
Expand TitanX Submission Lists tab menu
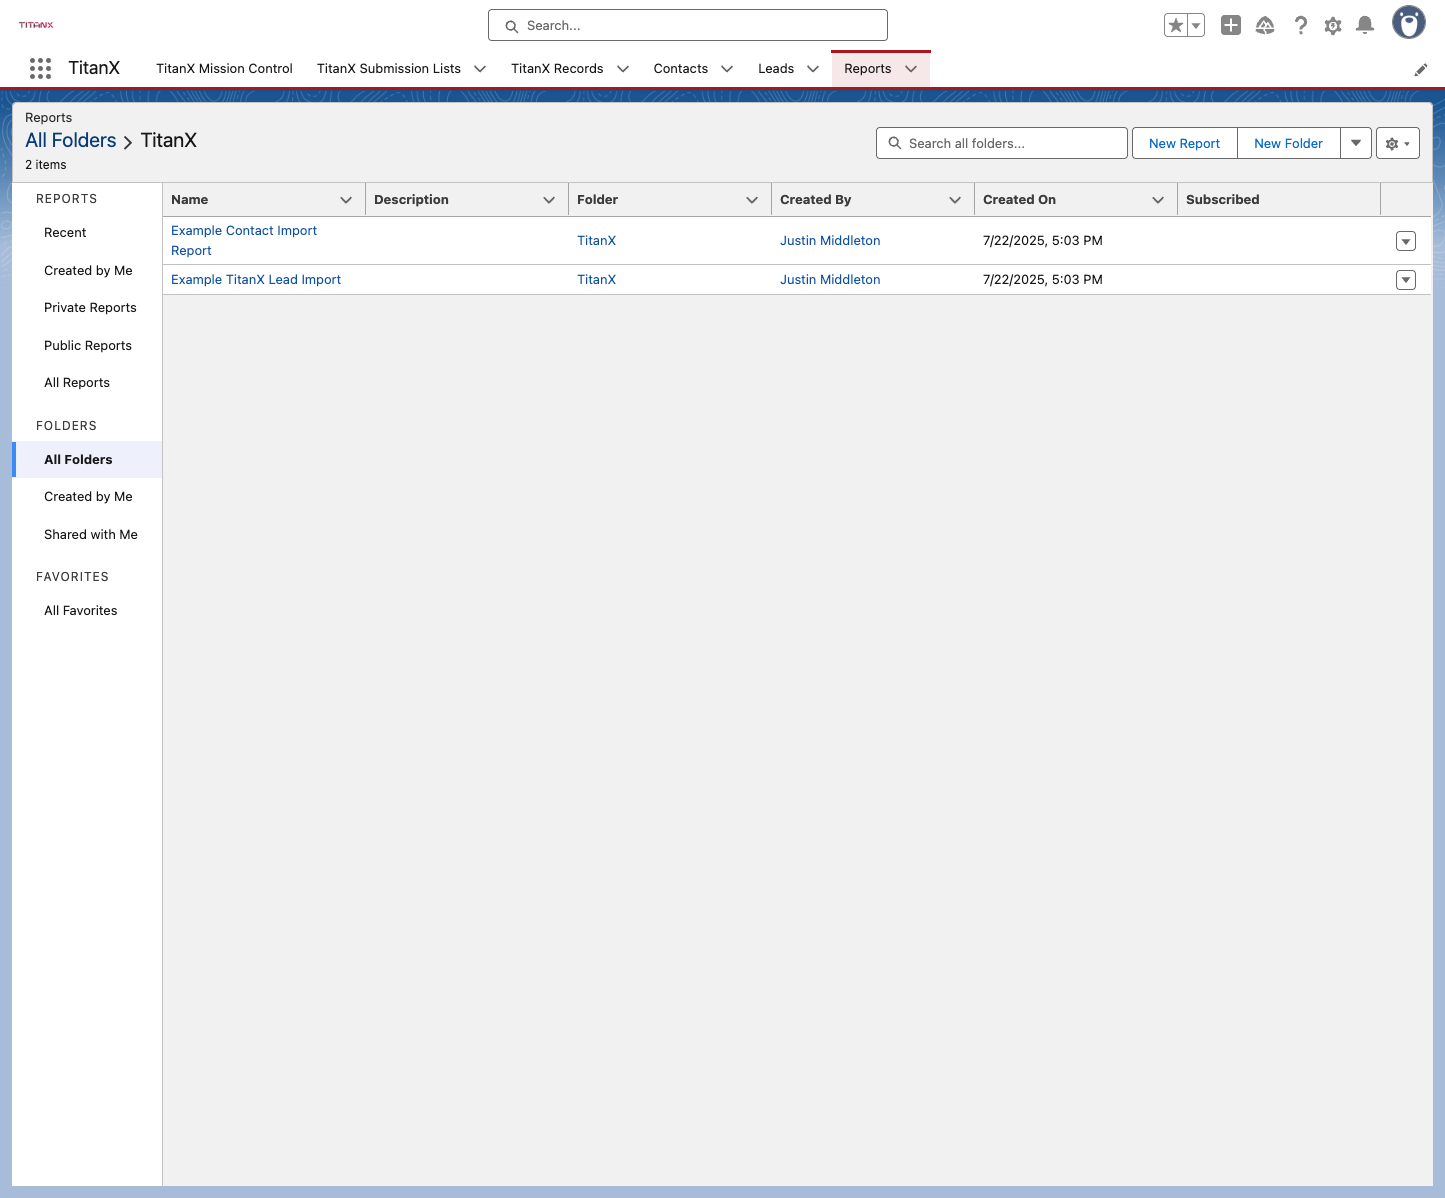click(x=480, y=69)
